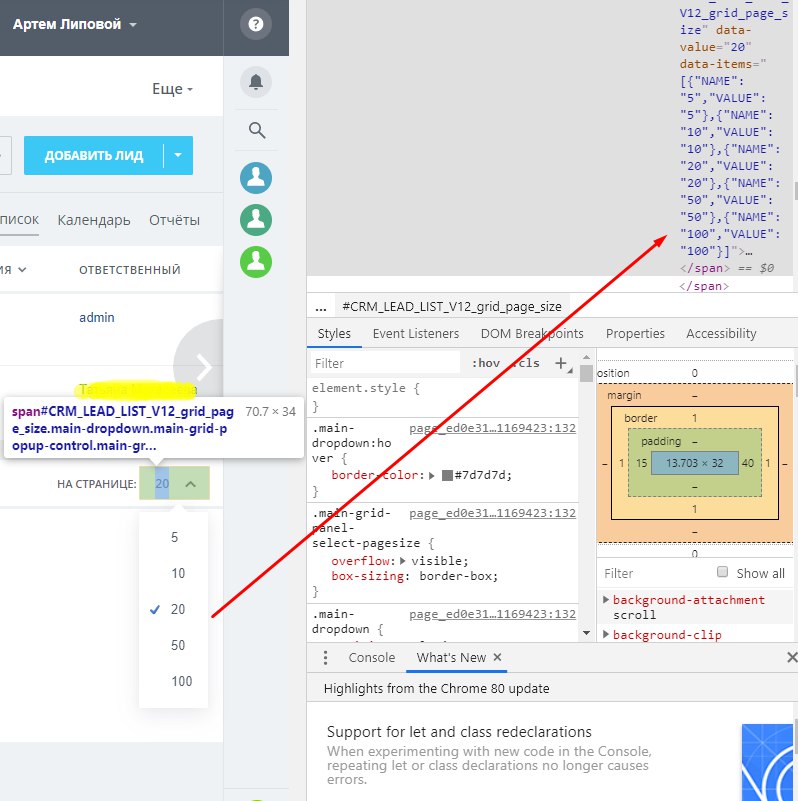Close the What's New tab
This screenshot has width=798, height=801.
coord(497,657)
